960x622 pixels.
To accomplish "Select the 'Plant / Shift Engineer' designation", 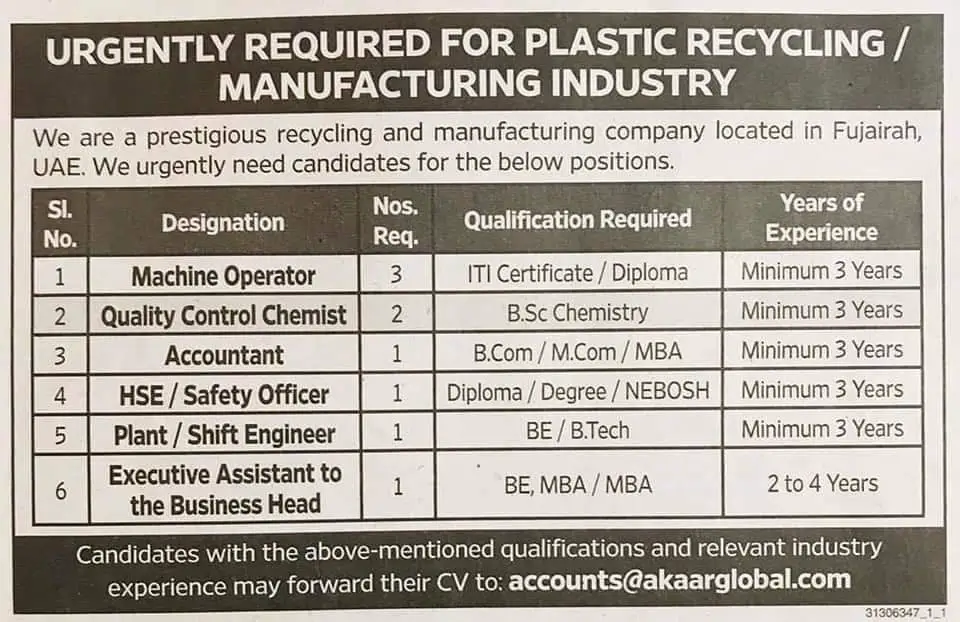I will 223,434.
